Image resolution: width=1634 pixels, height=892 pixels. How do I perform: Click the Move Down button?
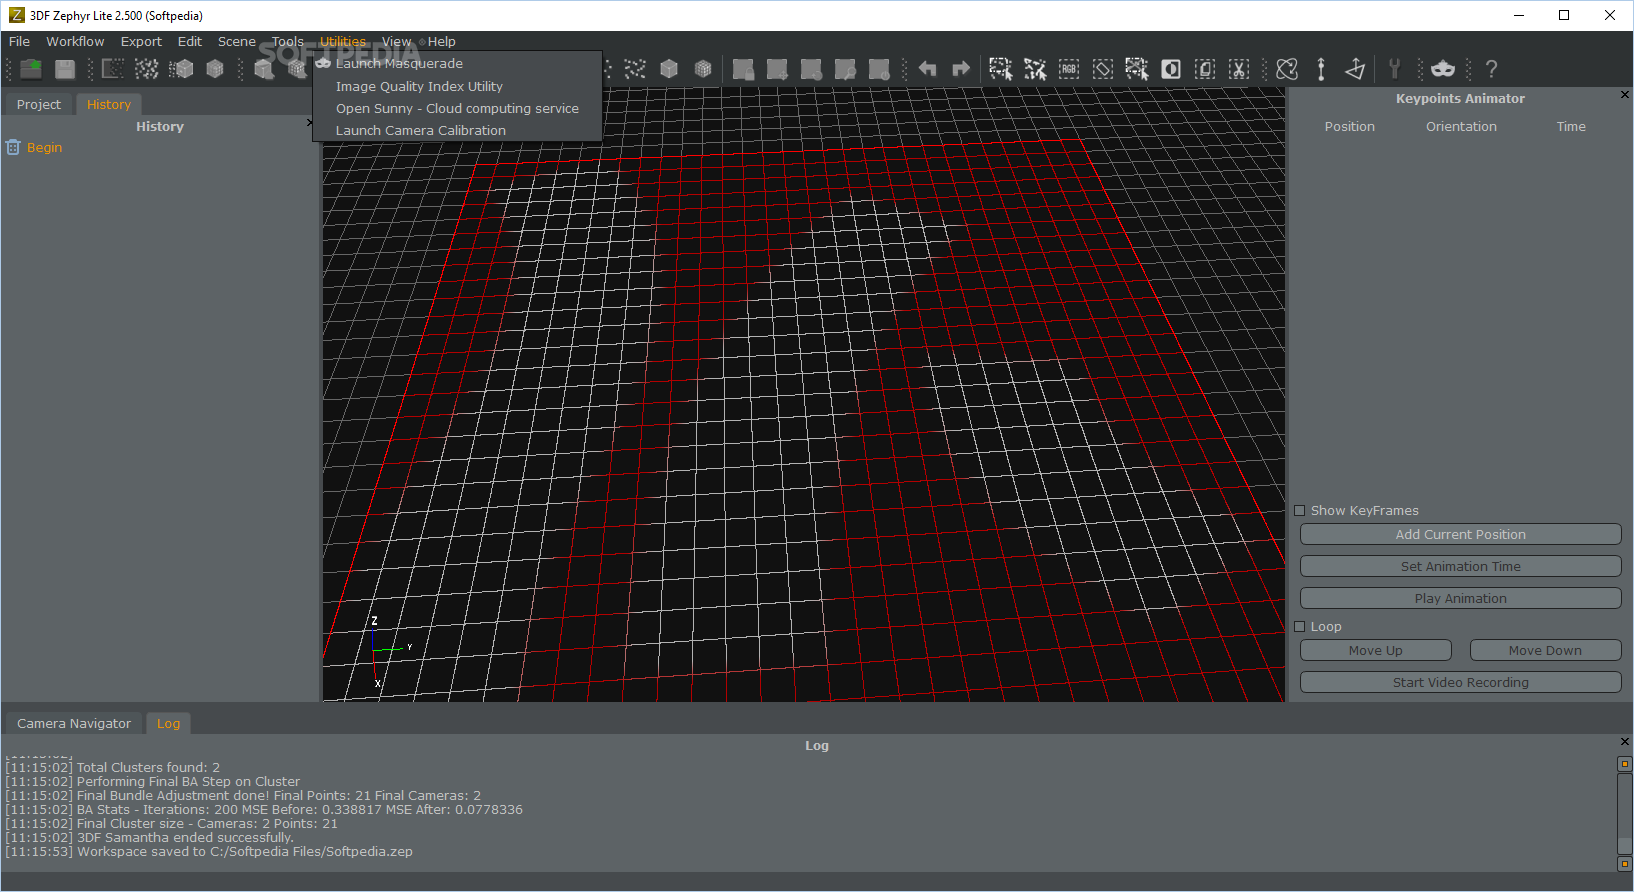[x=1546, y=651]
